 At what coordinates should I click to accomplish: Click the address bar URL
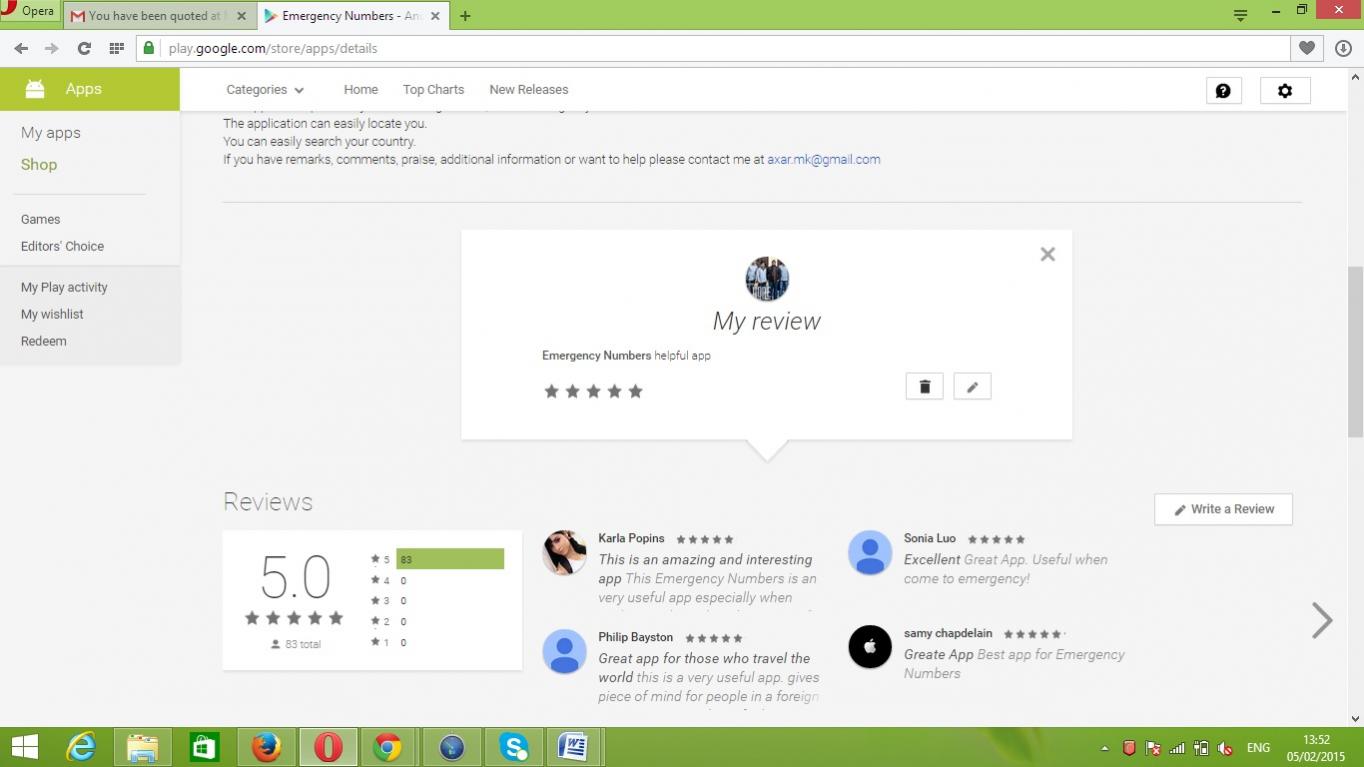[273, 48]
